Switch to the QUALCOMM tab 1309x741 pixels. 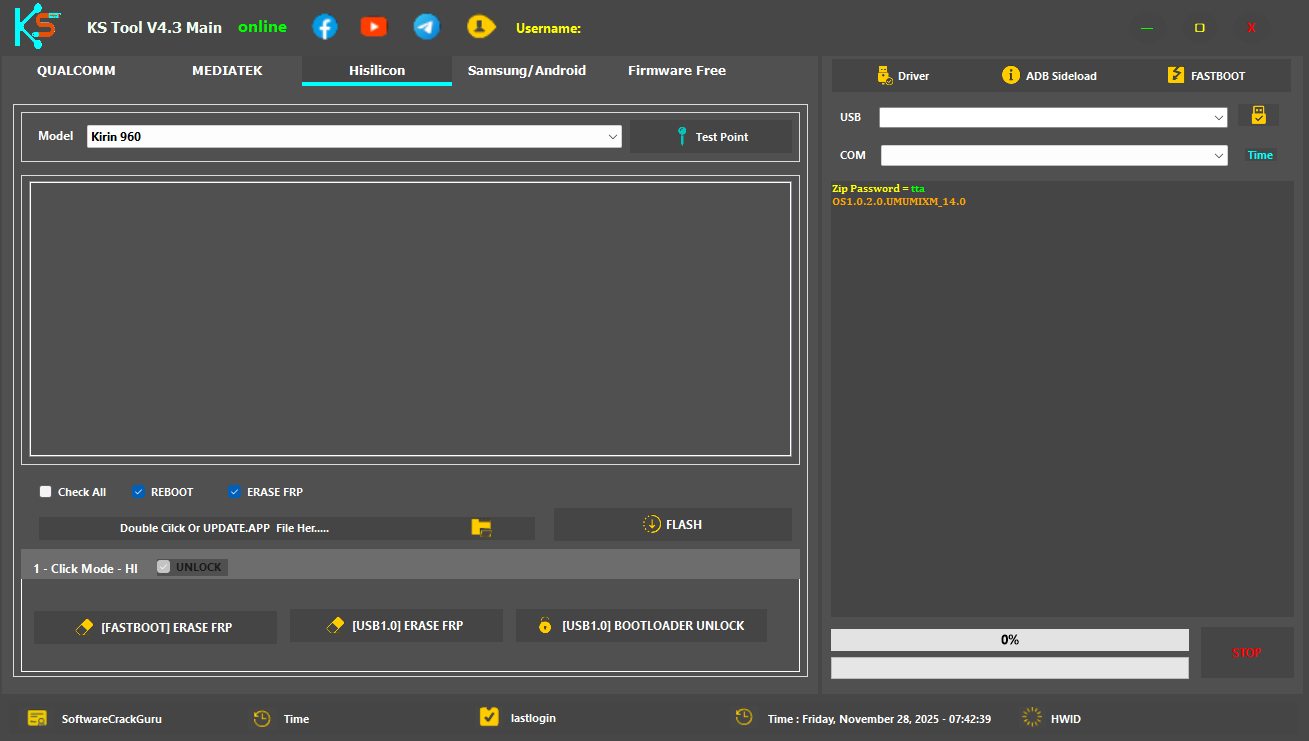coord(76,70)
